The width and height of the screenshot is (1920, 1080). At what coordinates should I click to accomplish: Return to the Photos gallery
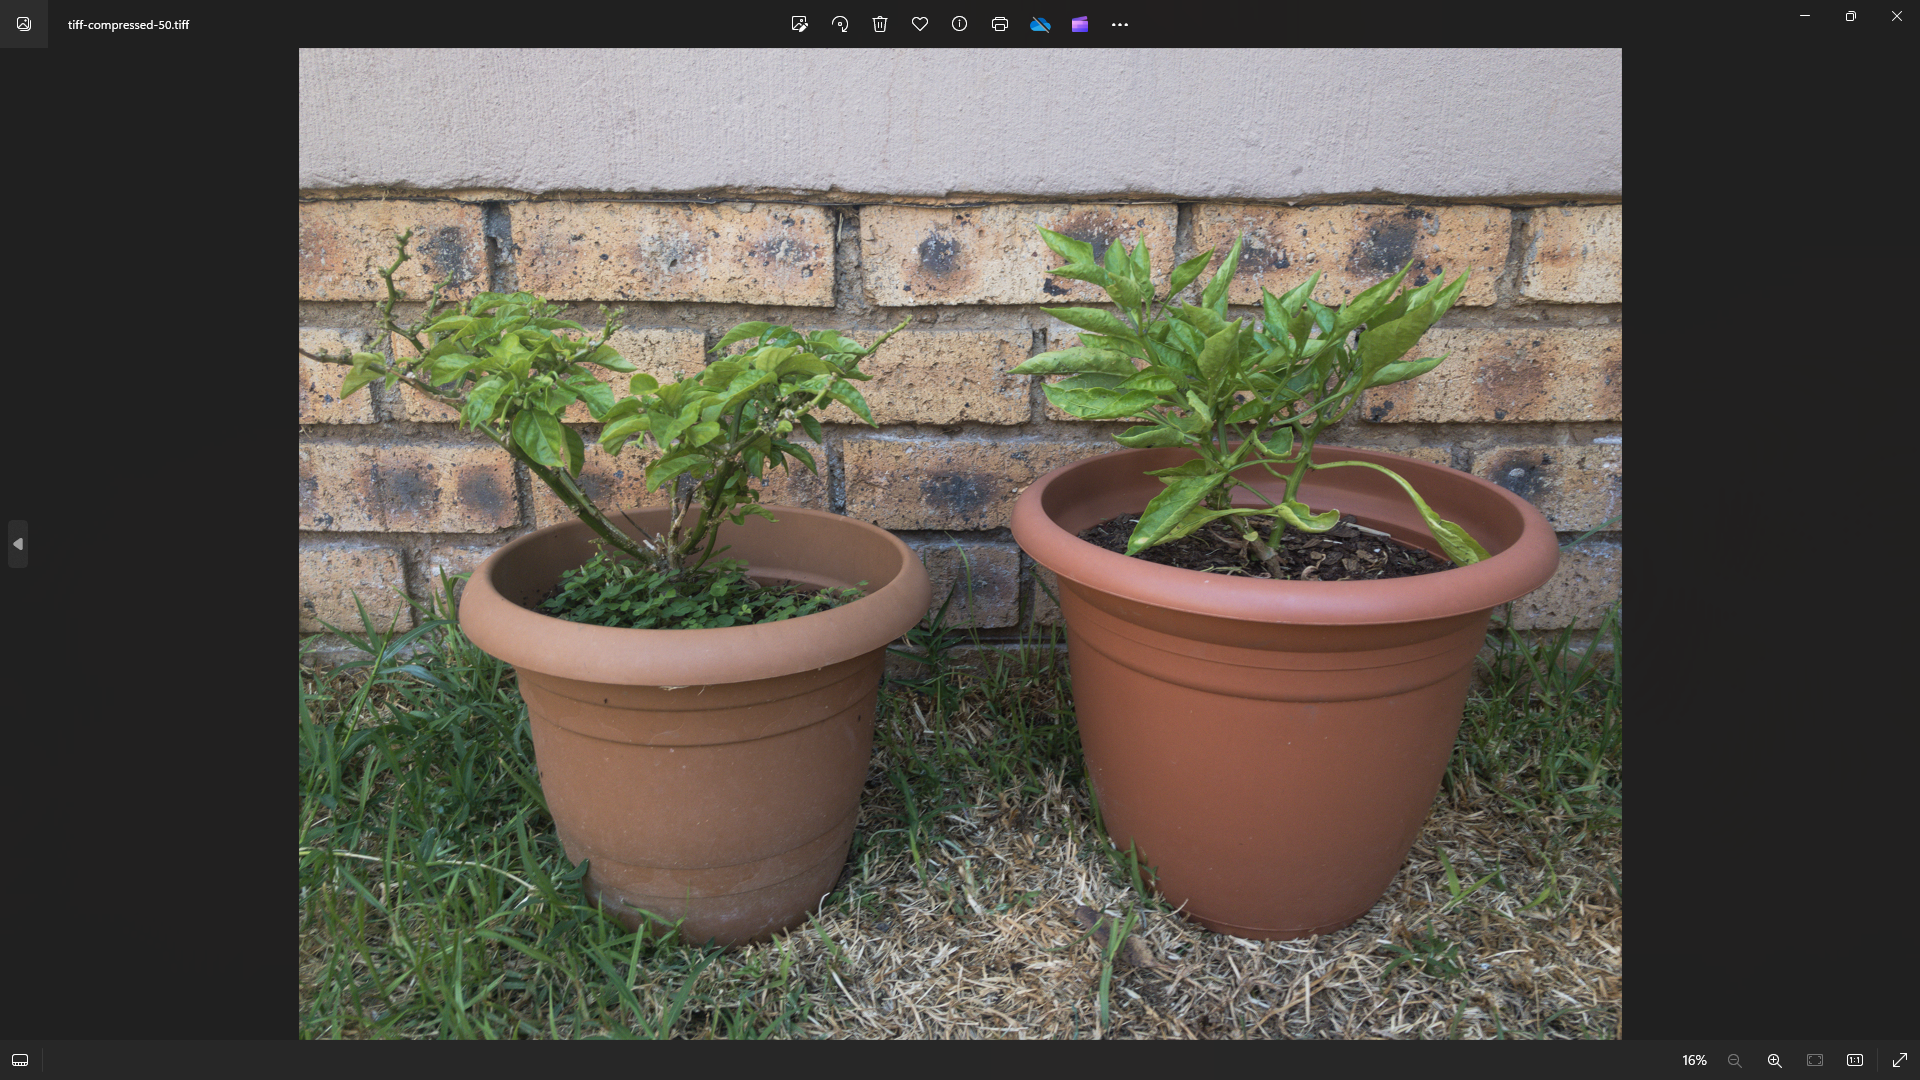point(22,24)
